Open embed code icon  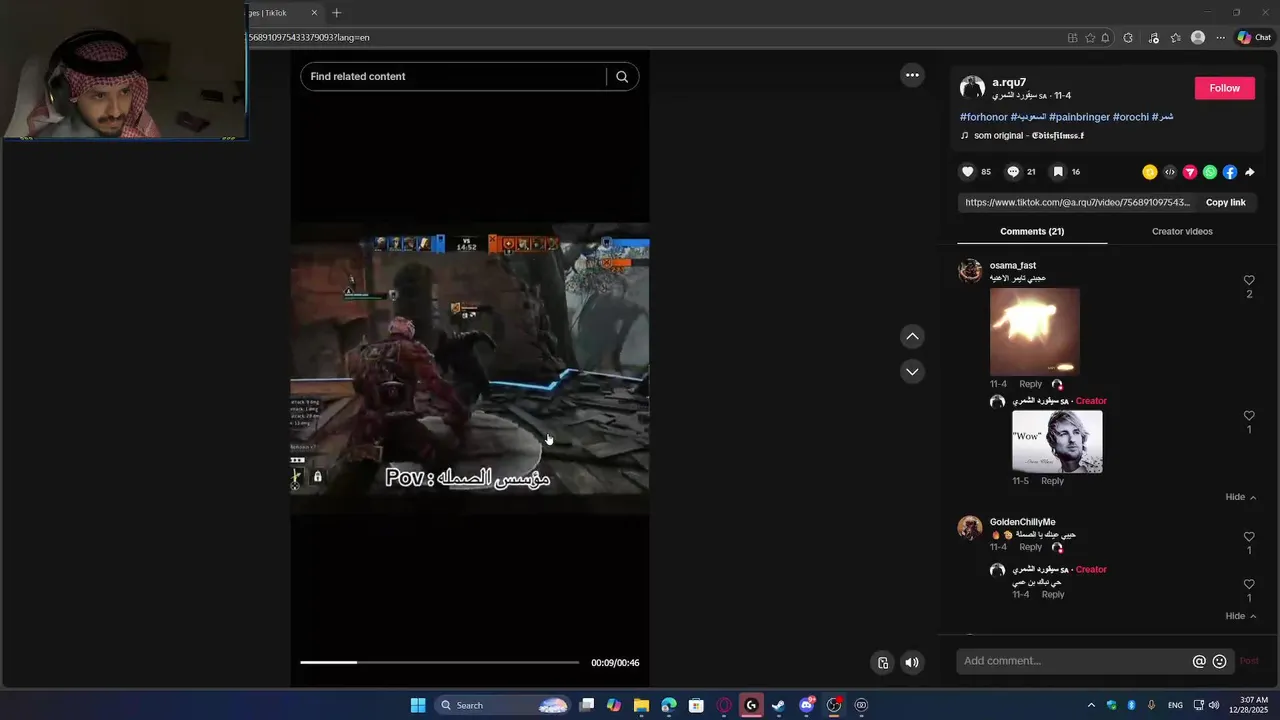pyautogui.click(x=1170, y=172)
